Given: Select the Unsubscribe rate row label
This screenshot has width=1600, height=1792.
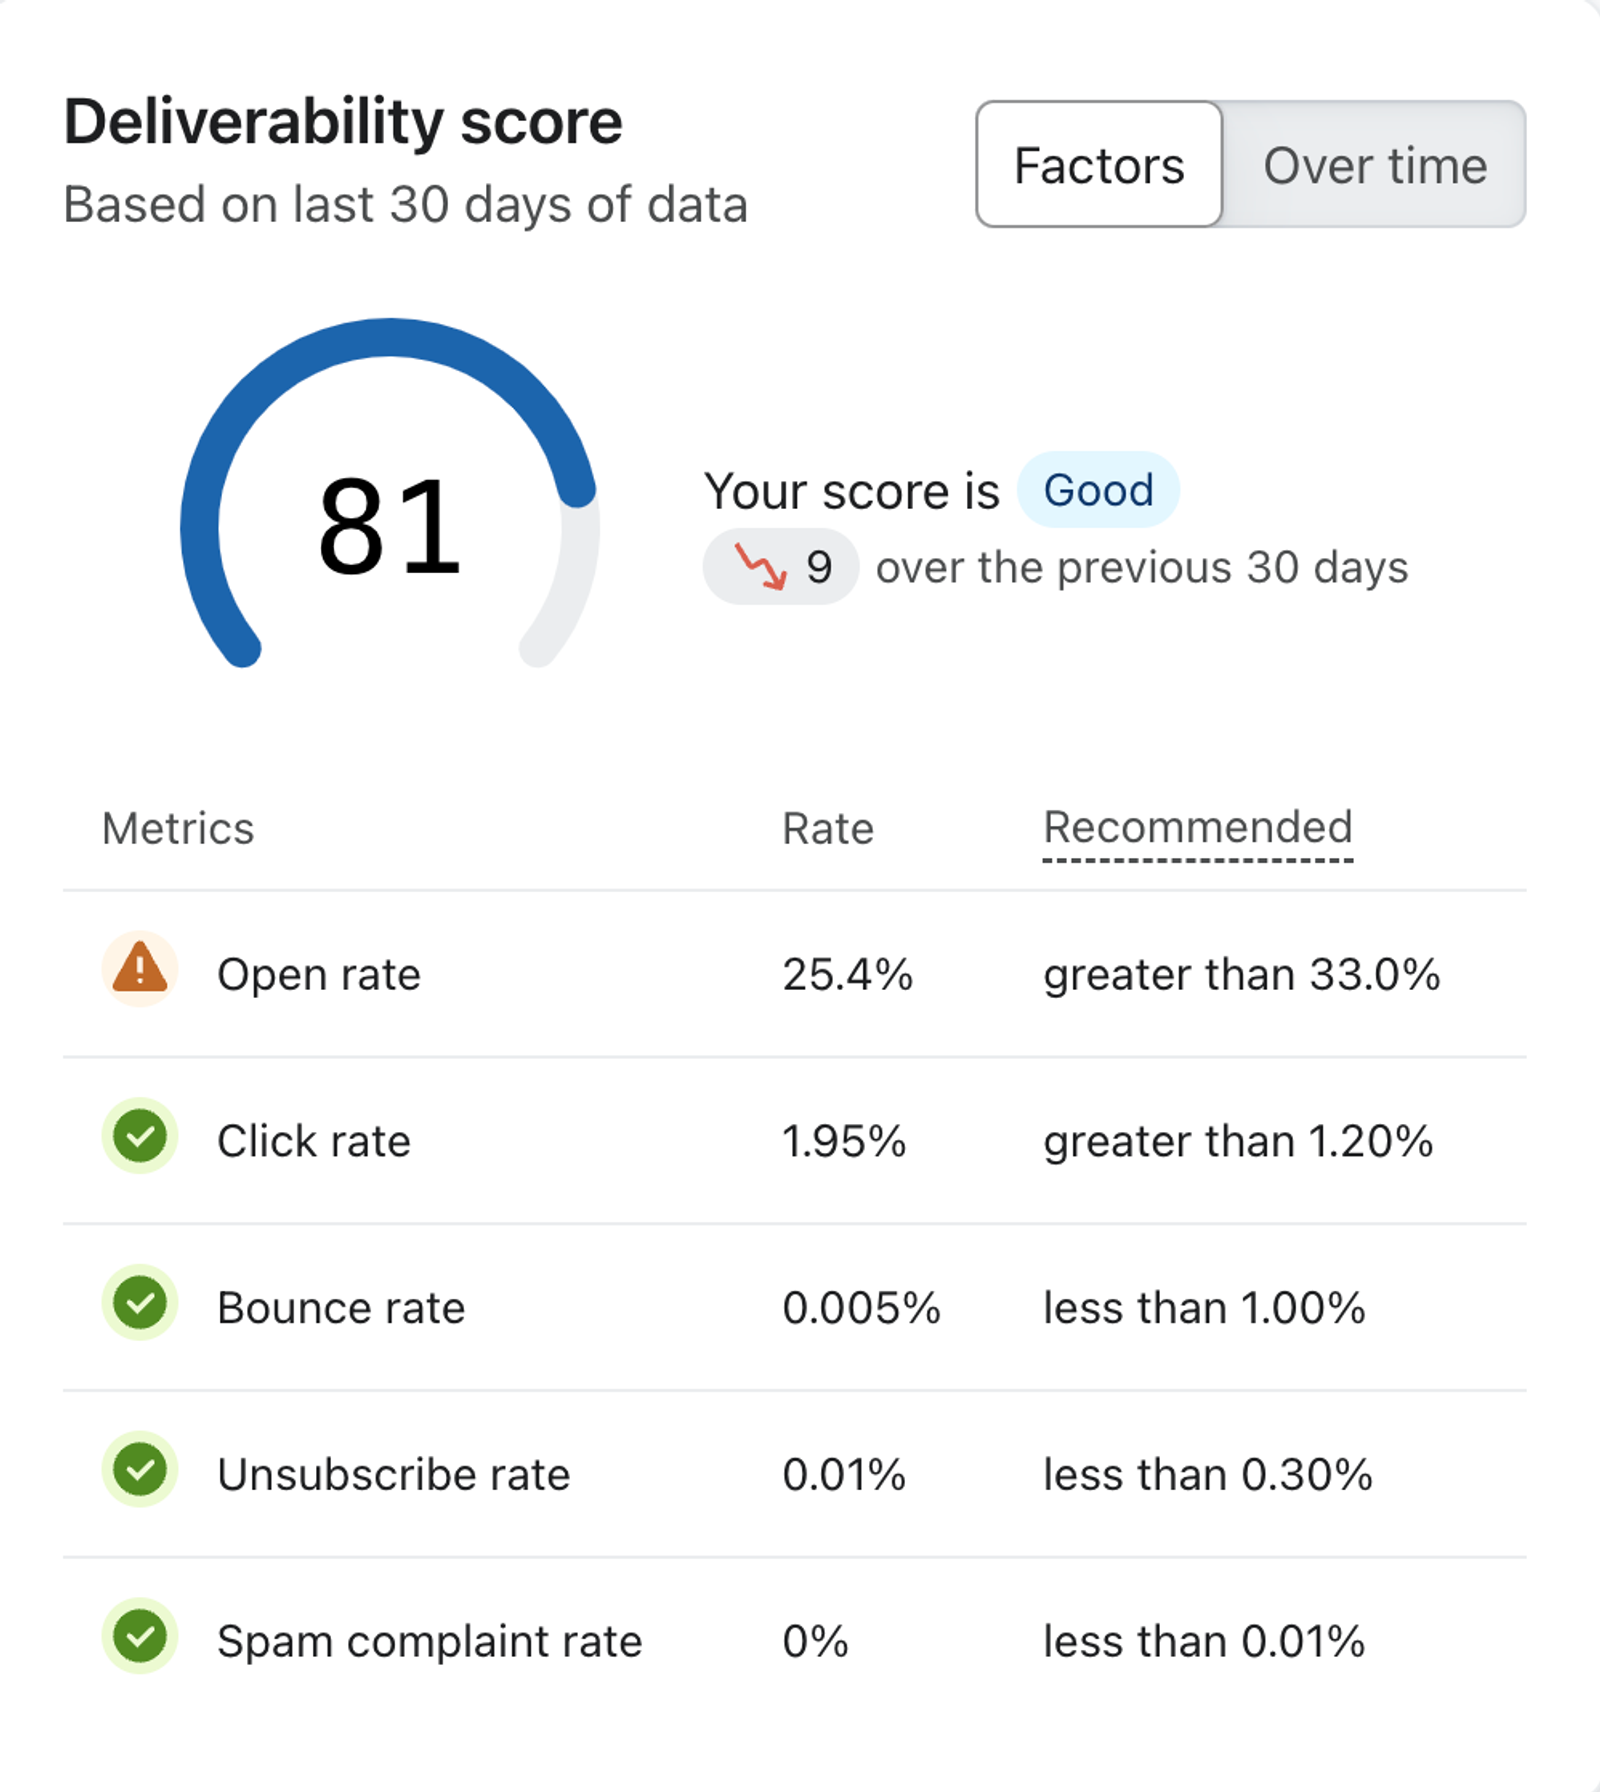Looking at the screenshot, I should [393, 1474].
